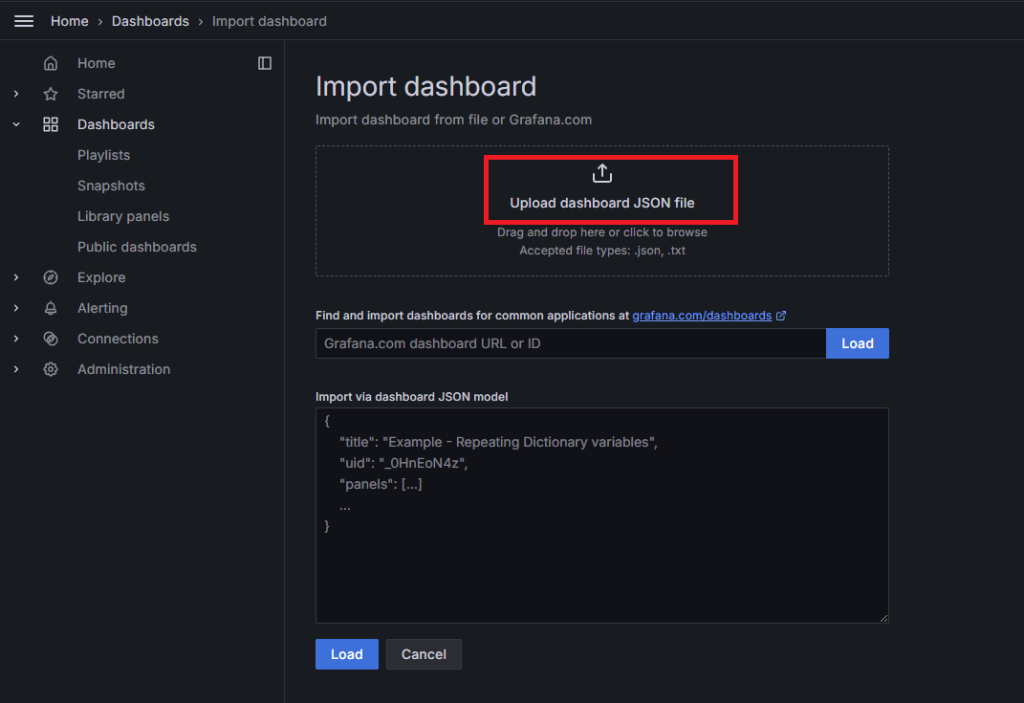
Task: Open the hamburger main menu
Action: (x=24, y=21)
